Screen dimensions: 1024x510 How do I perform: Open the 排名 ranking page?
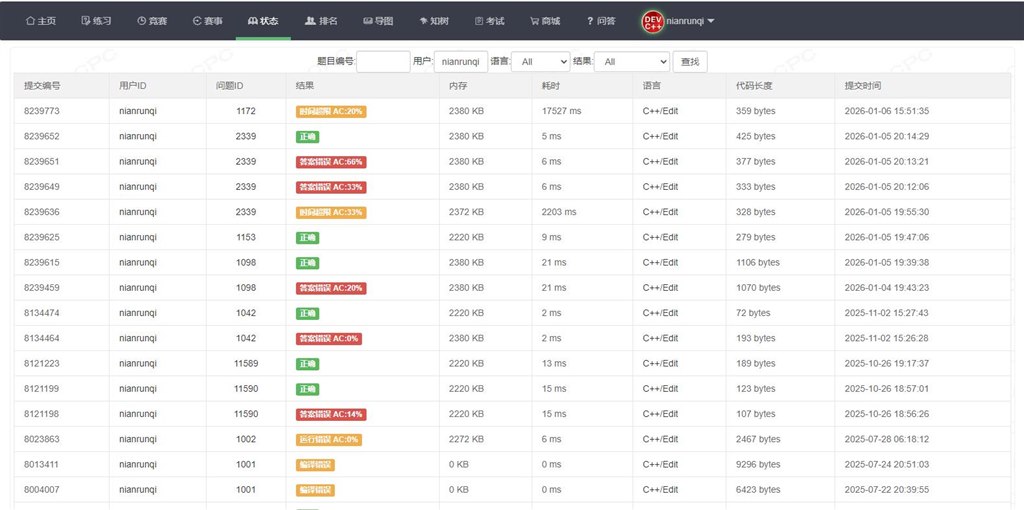click(321, 20)
